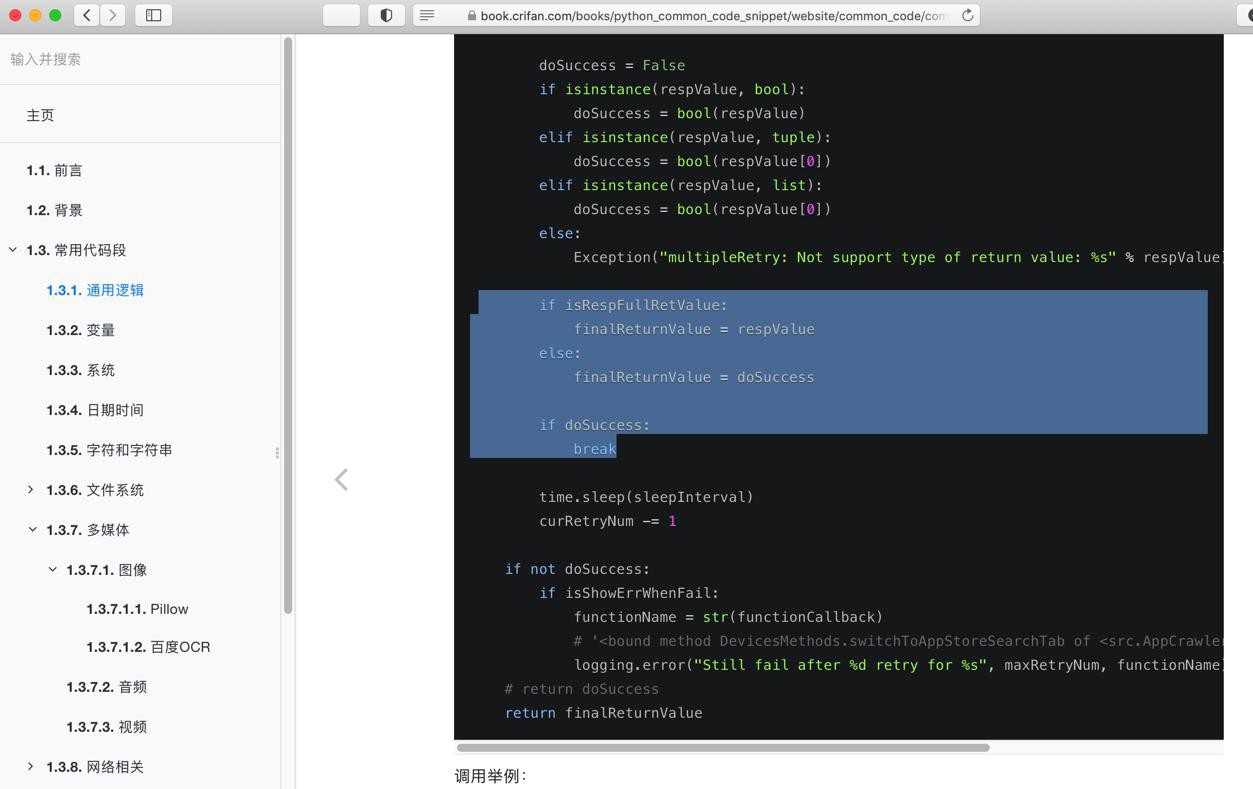The width and height of the screenshot is (1253, 789).
Task: Click the highlighted 'break' statement
Action: (595, 449)
